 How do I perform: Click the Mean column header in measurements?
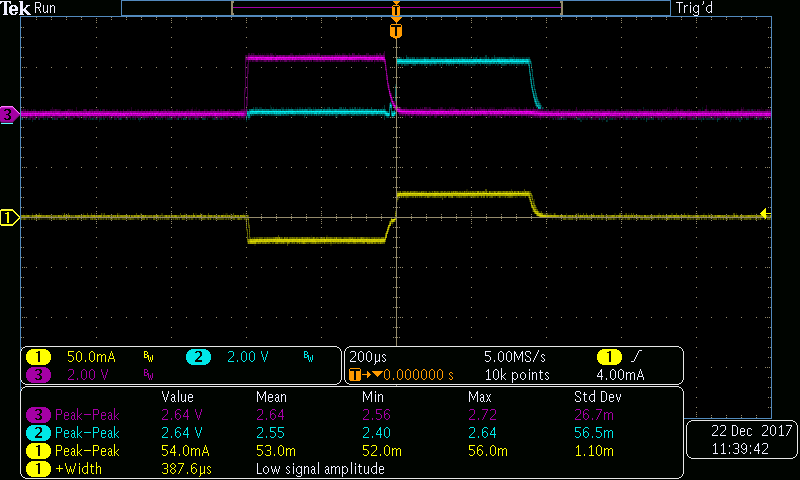coord(272,397)
